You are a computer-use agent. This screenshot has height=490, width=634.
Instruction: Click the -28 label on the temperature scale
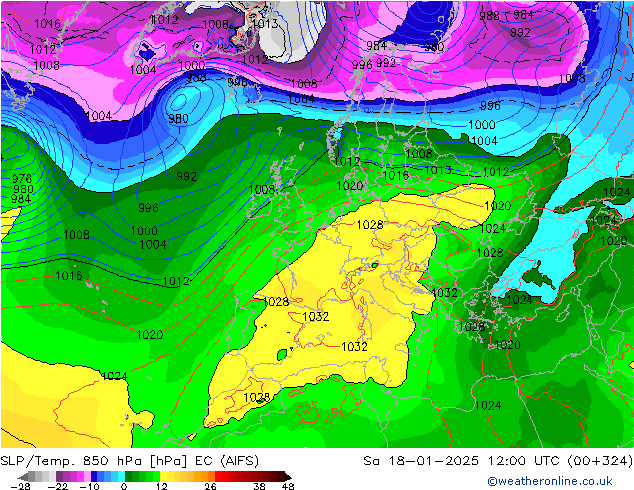coord(20,486)
